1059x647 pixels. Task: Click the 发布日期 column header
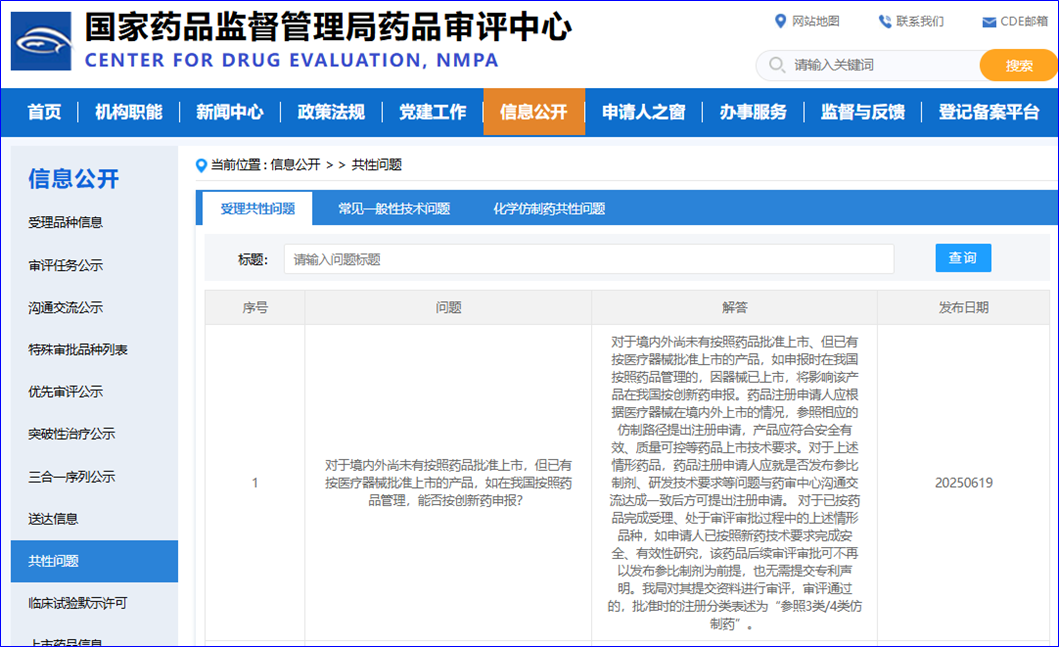click(x=964, y=308)
